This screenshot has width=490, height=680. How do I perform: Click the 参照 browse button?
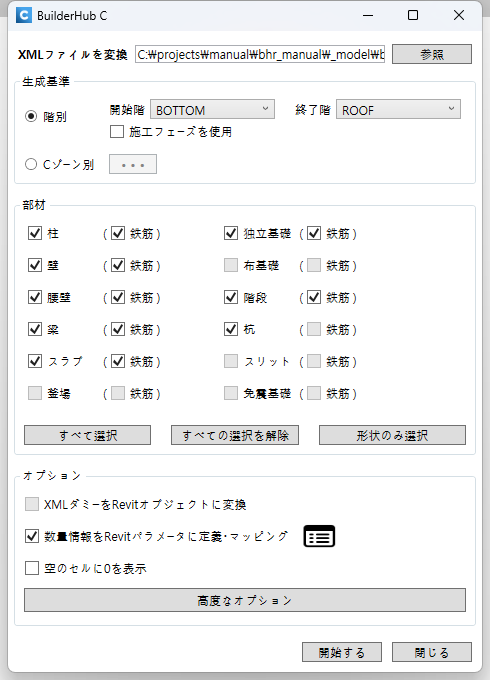(x=432, y=54)
